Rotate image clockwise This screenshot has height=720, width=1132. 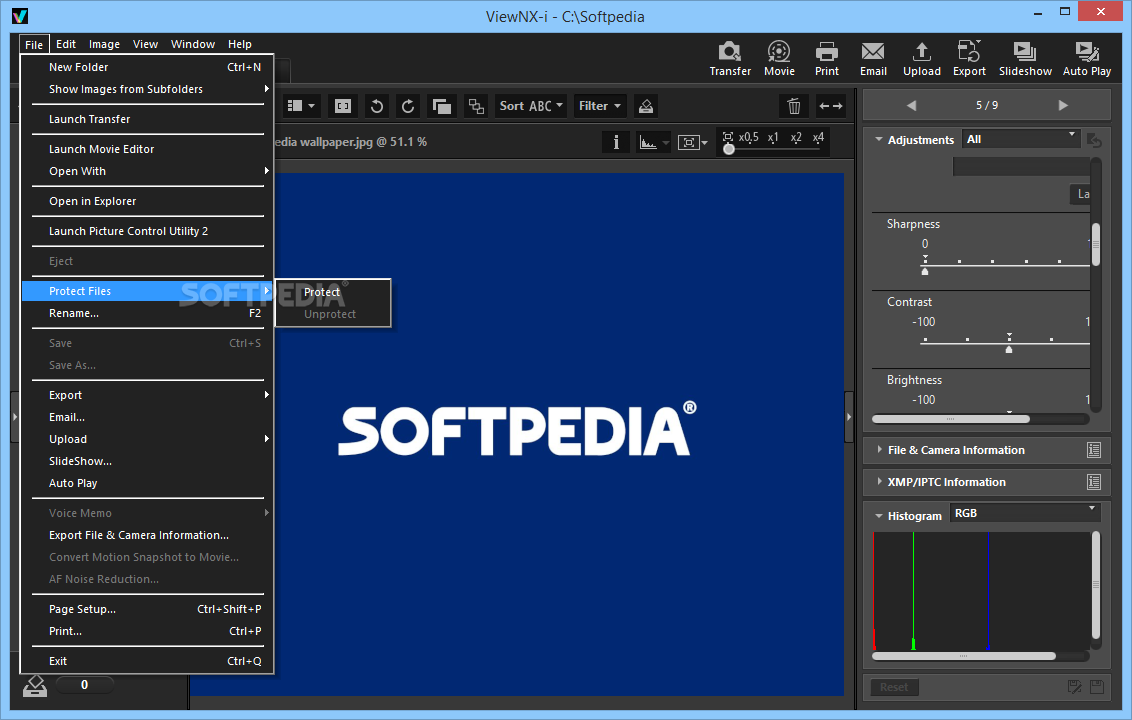pos(408,106)
